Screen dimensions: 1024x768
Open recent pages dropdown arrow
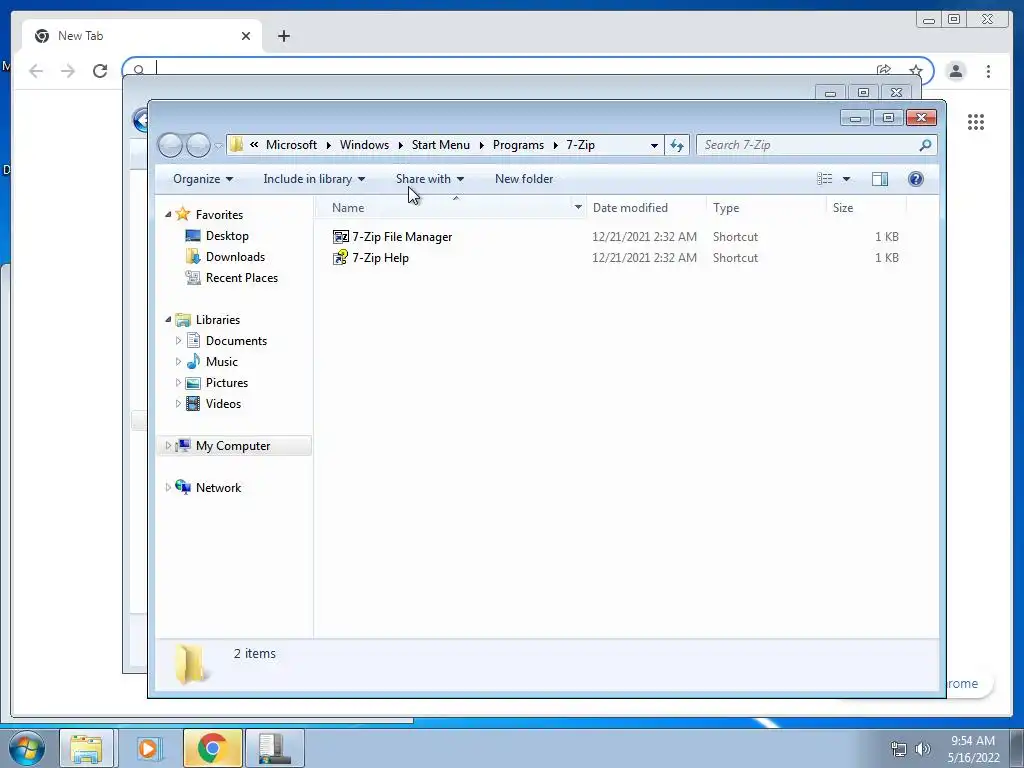pos(218,146)
